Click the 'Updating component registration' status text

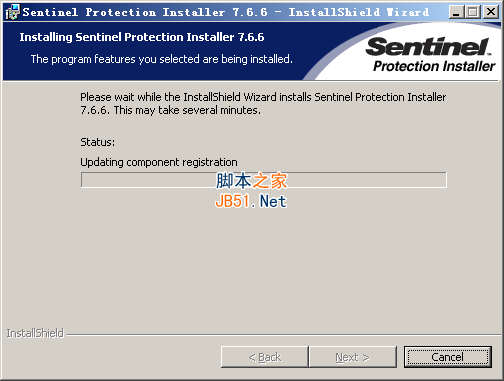point(159,162)
